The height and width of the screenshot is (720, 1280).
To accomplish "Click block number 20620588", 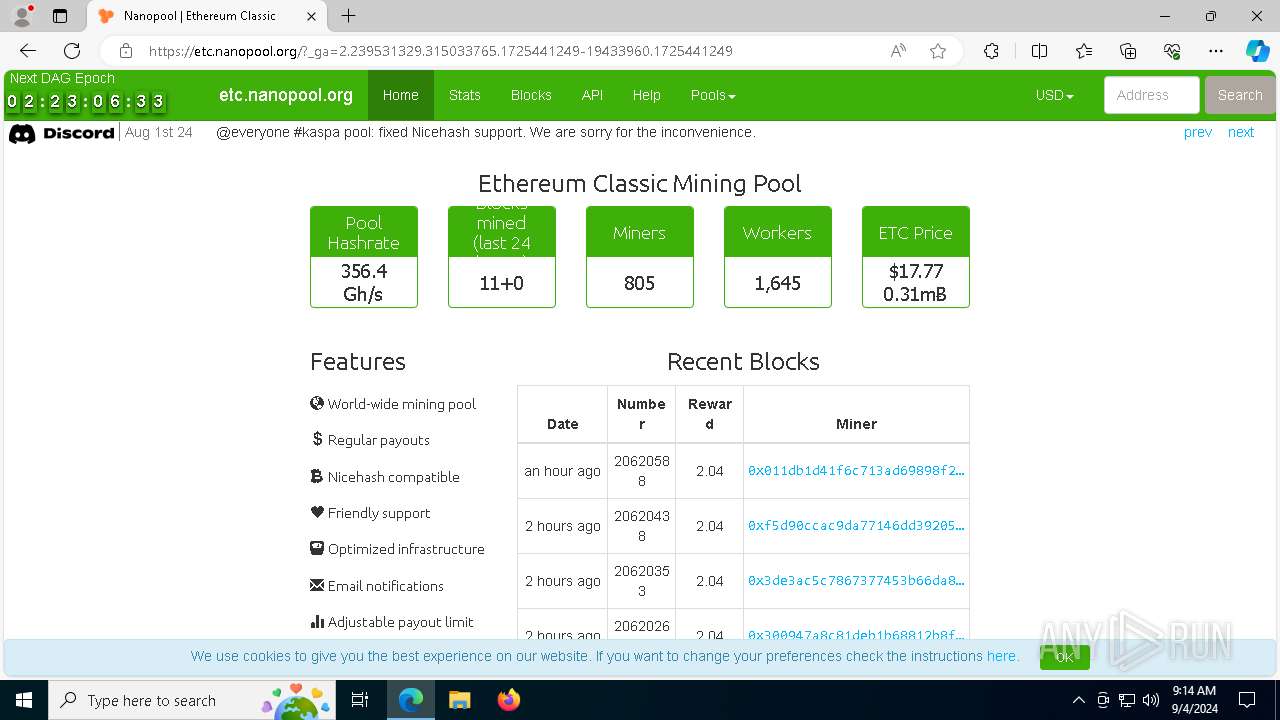I will (642, 471).
